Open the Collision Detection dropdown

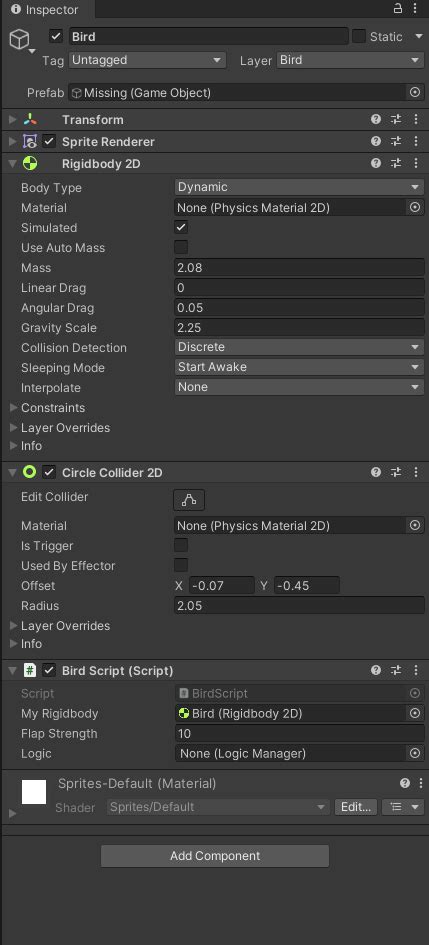[x=299, y=347]
